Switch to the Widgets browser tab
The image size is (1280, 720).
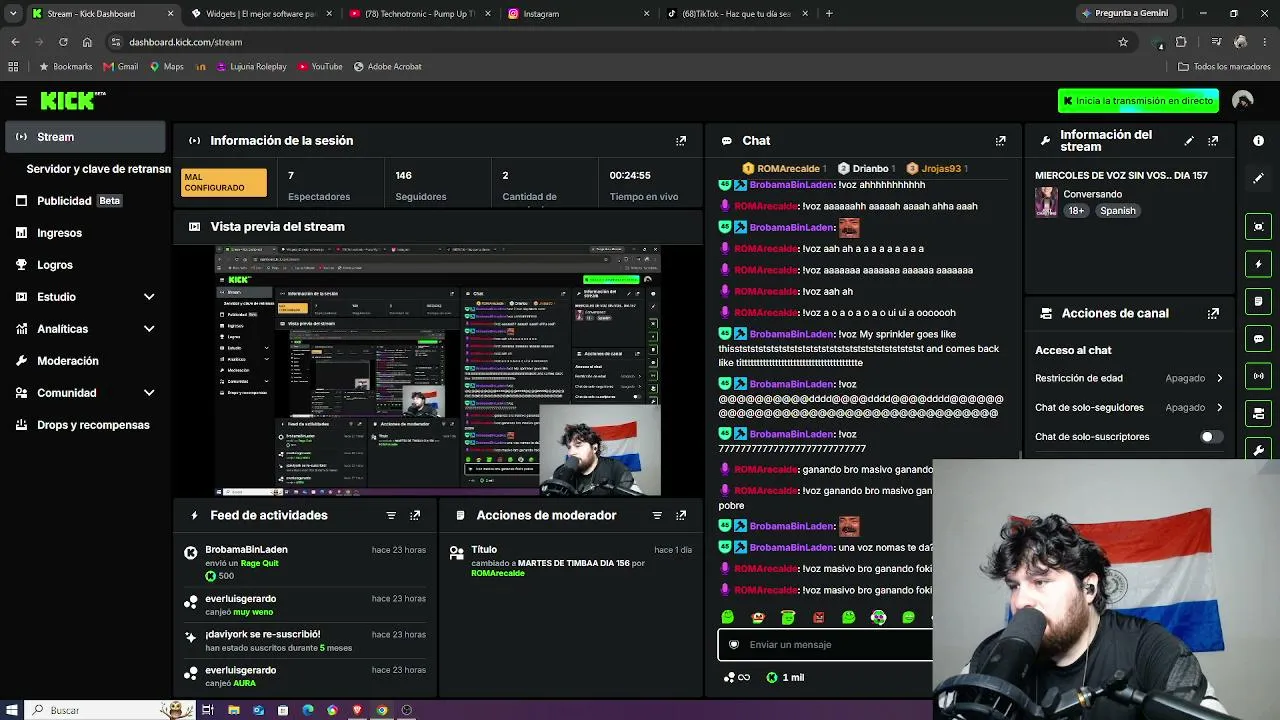[x=260, y=14]
